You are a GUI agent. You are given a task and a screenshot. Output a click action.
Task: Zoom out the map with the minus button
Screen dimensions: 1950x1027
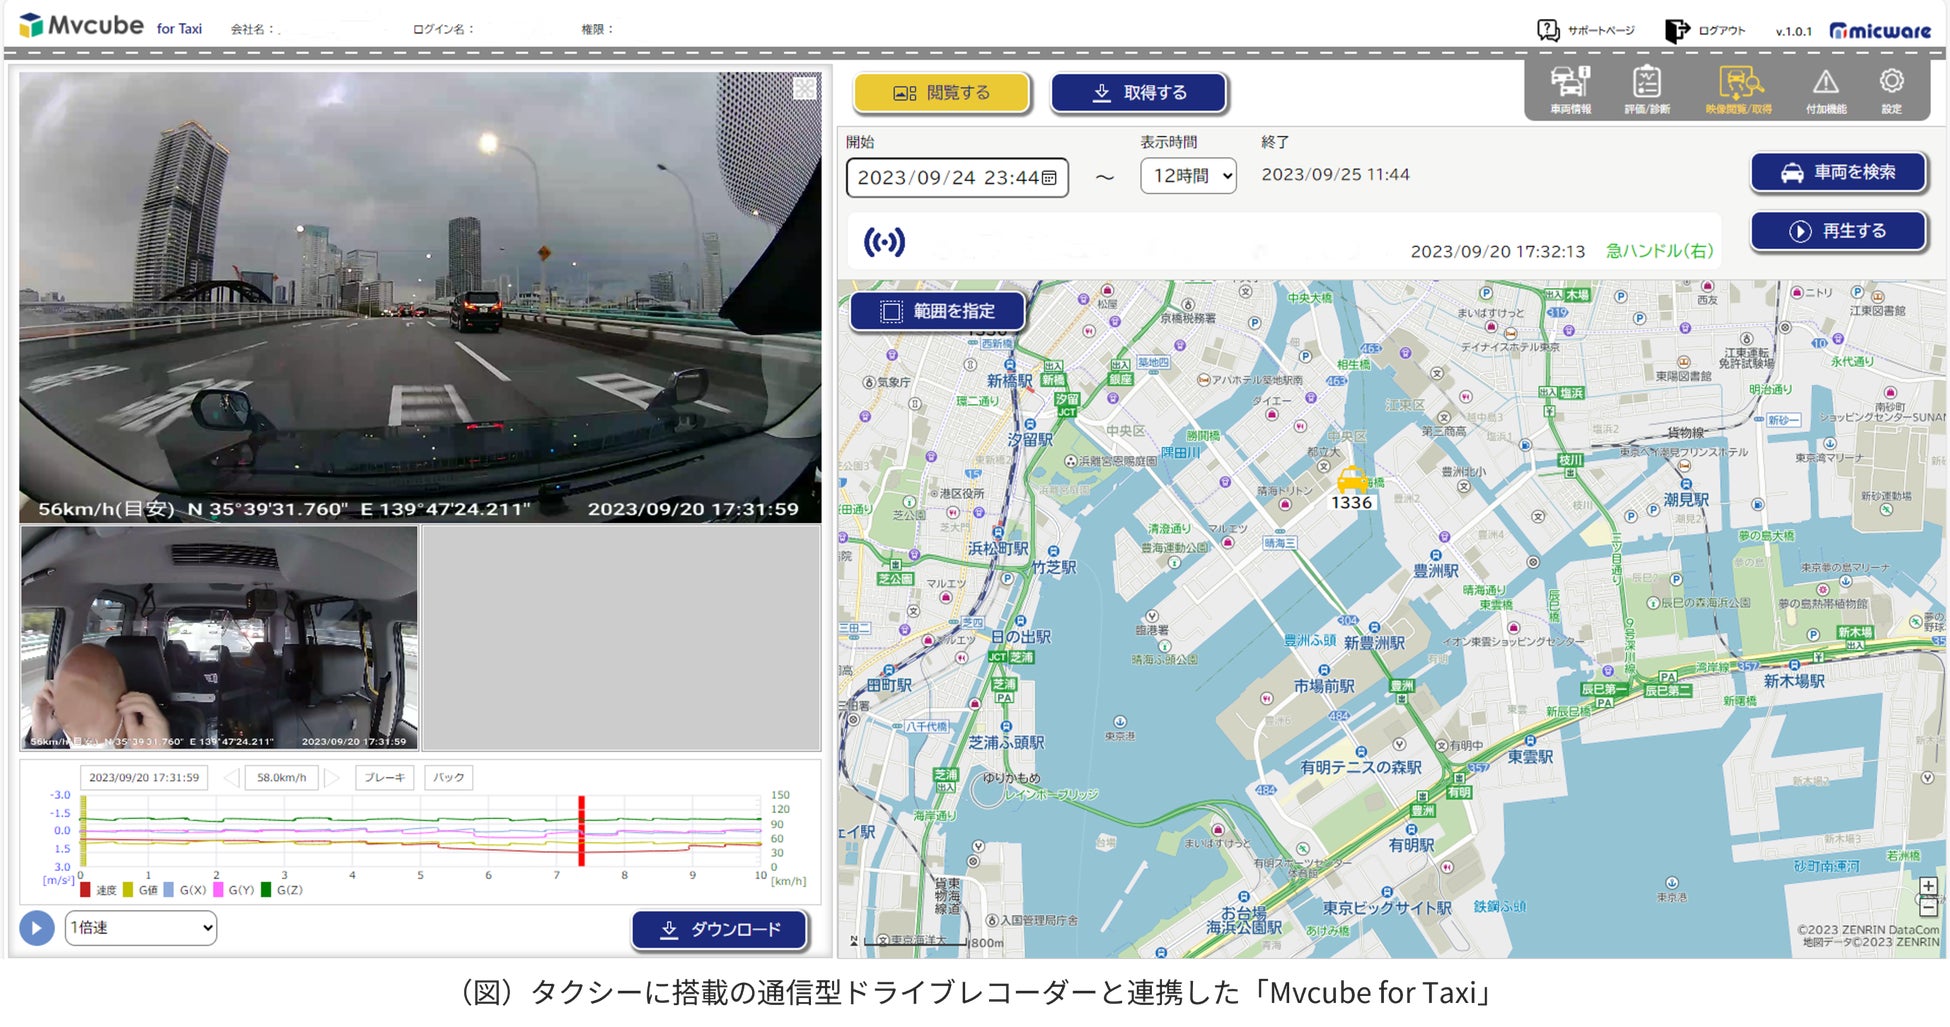pos(1928,907)
